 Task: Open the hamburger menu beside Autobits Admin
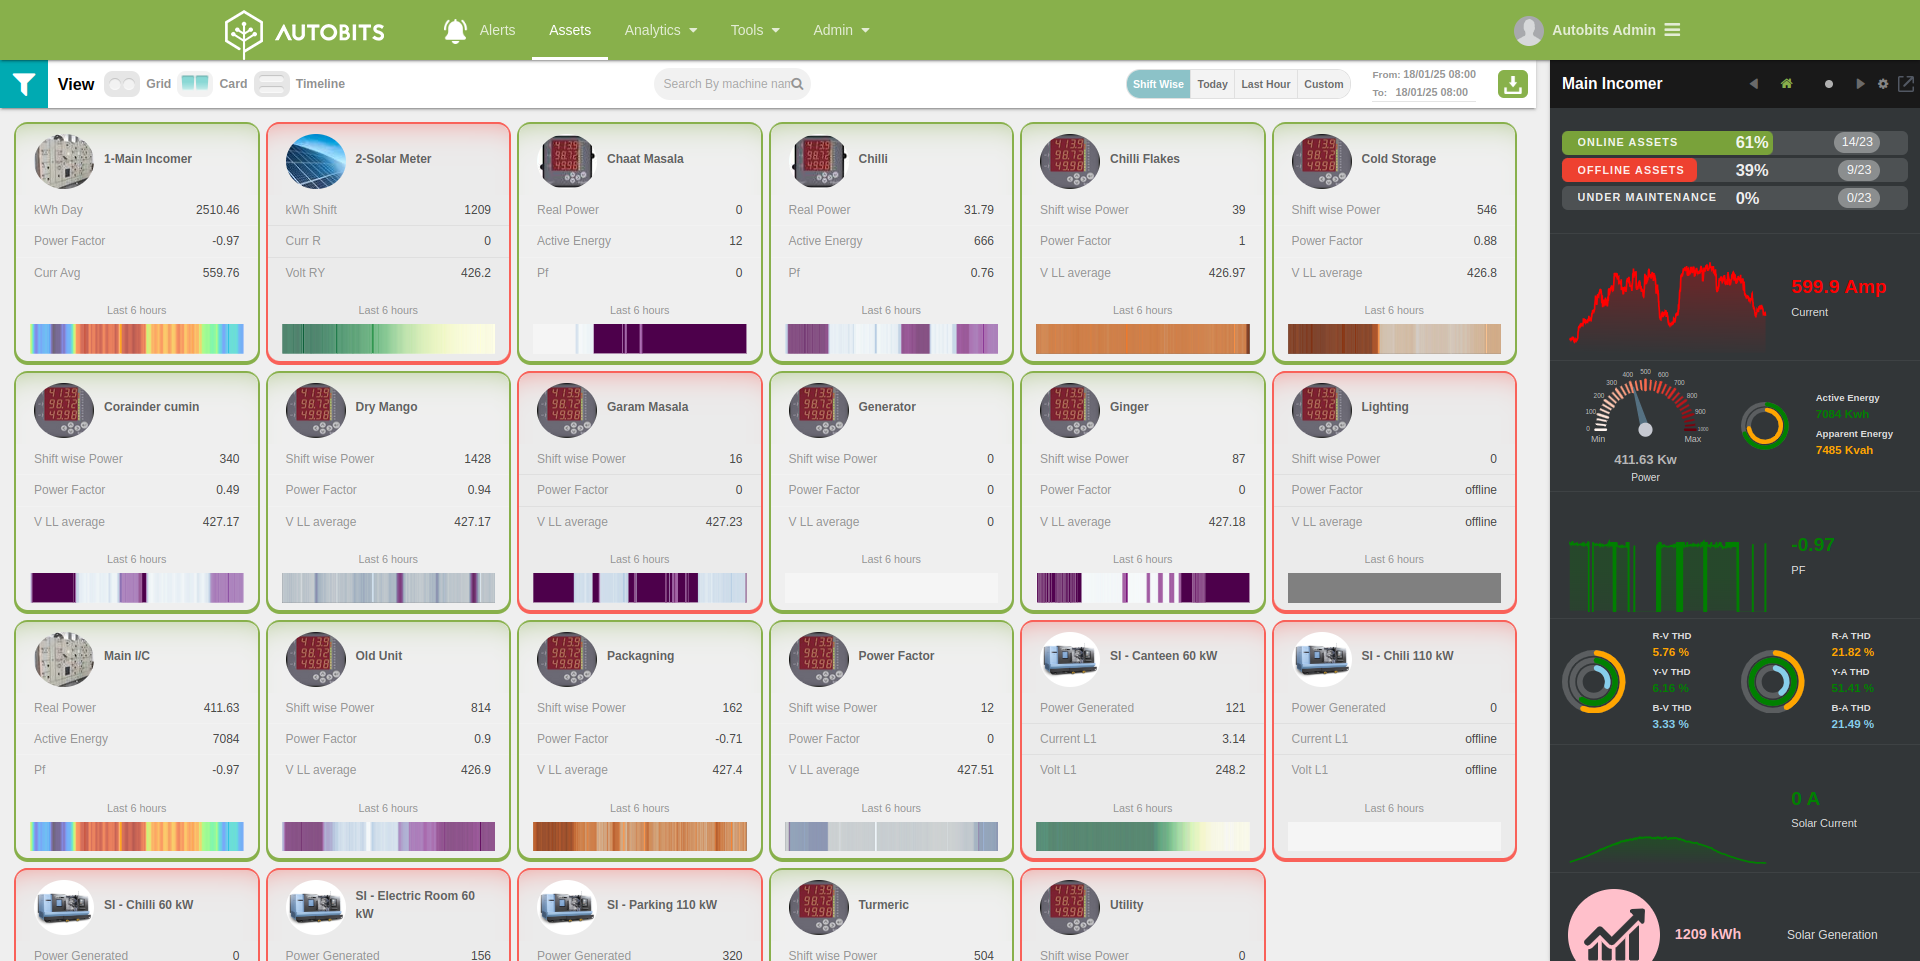coord(1672,30)
